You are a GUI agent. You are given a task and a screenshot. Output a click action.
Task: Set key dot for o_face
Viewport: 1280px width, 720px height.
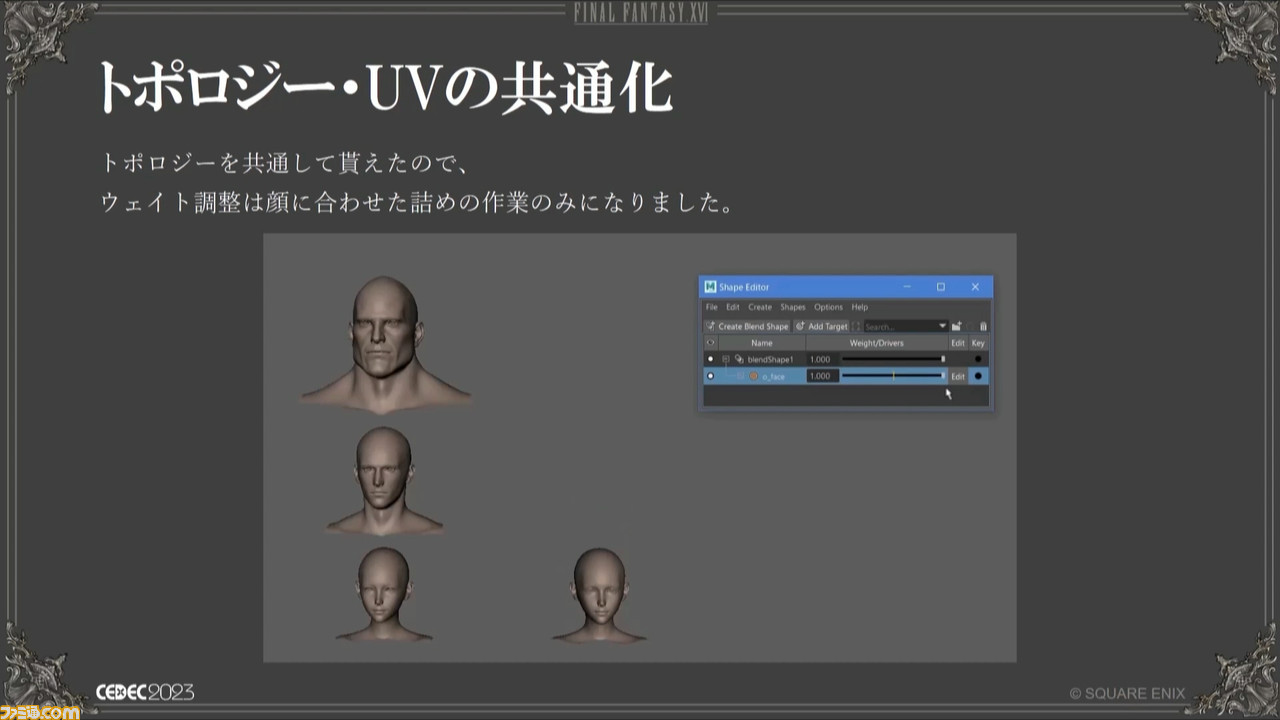coord(978,376)
